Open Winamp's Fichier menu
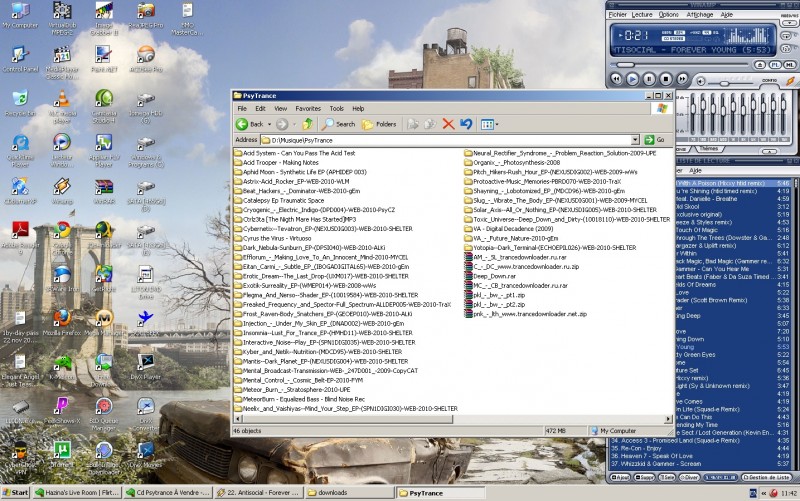Image resolution: width=800 pixels, height=501 pixels. pyautogui.click(x=617, y=15)
